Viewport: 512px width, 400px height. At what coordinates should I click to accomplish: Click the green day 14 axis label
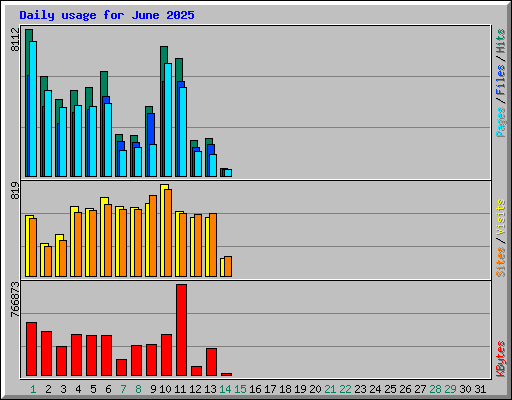tap(225, 389)
